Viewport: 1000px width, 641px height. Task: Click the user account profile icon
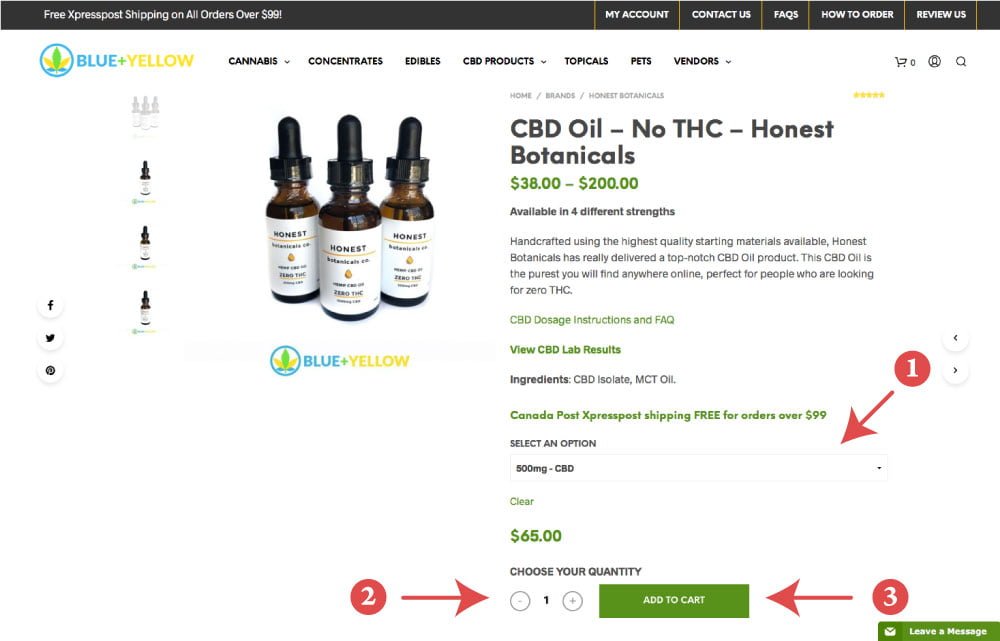click(x=934, y=61)
